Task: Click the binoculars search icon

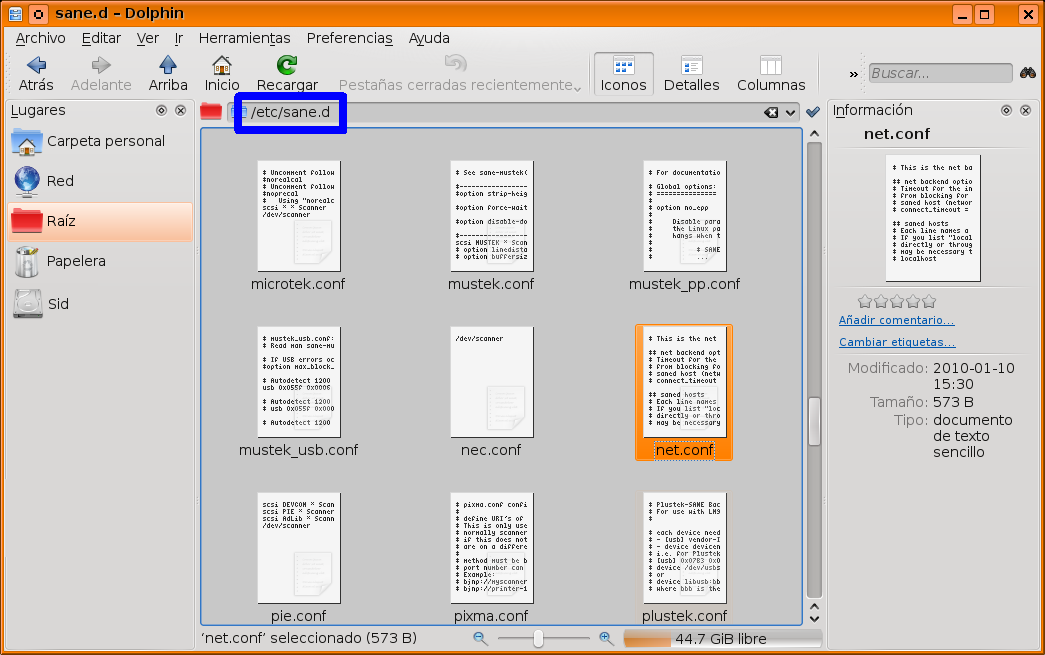Action: pyautogui.click(x=1027, y=73)
